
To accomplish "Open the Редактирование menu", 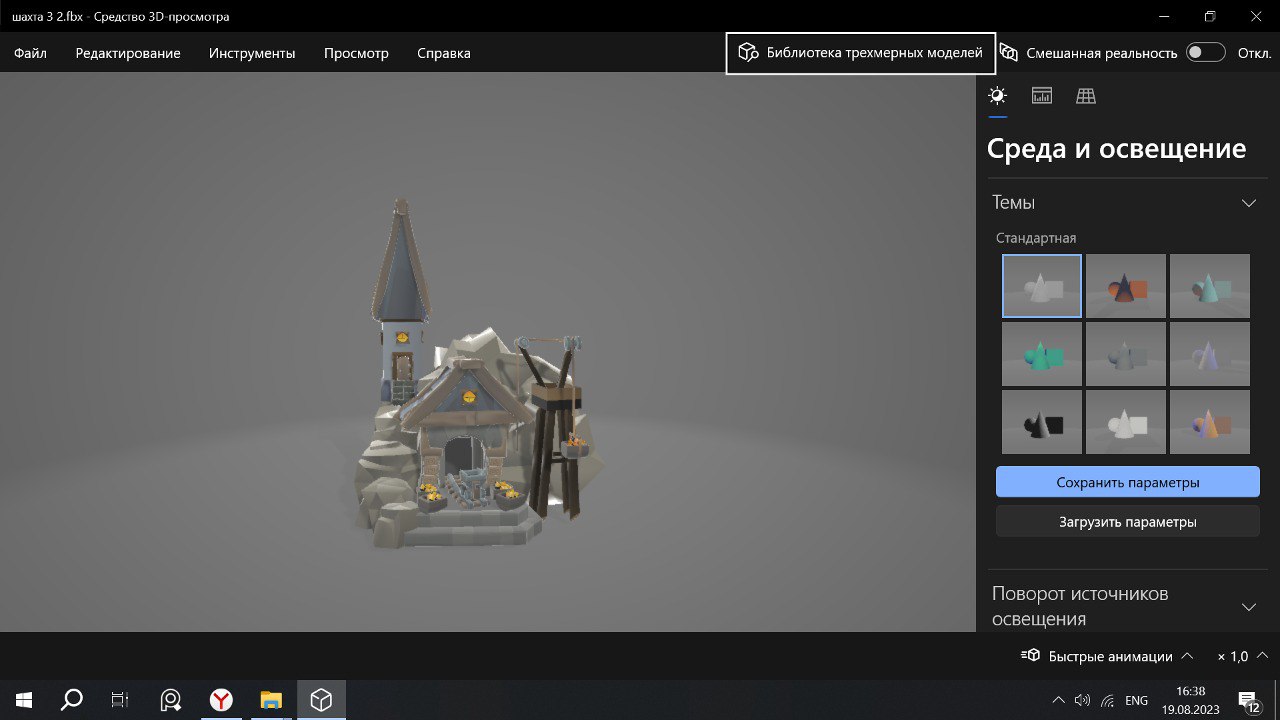I will click(x=128, y=53).
